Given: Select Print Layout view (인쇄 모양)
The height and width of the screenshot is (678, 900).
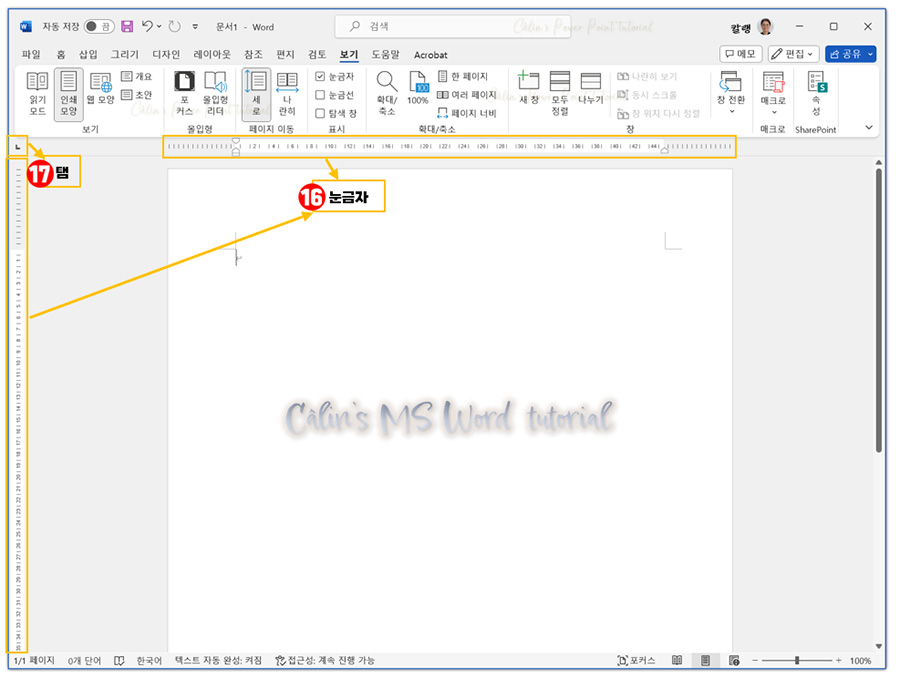Looking at the screenshot, I should (x=69, y=94).
